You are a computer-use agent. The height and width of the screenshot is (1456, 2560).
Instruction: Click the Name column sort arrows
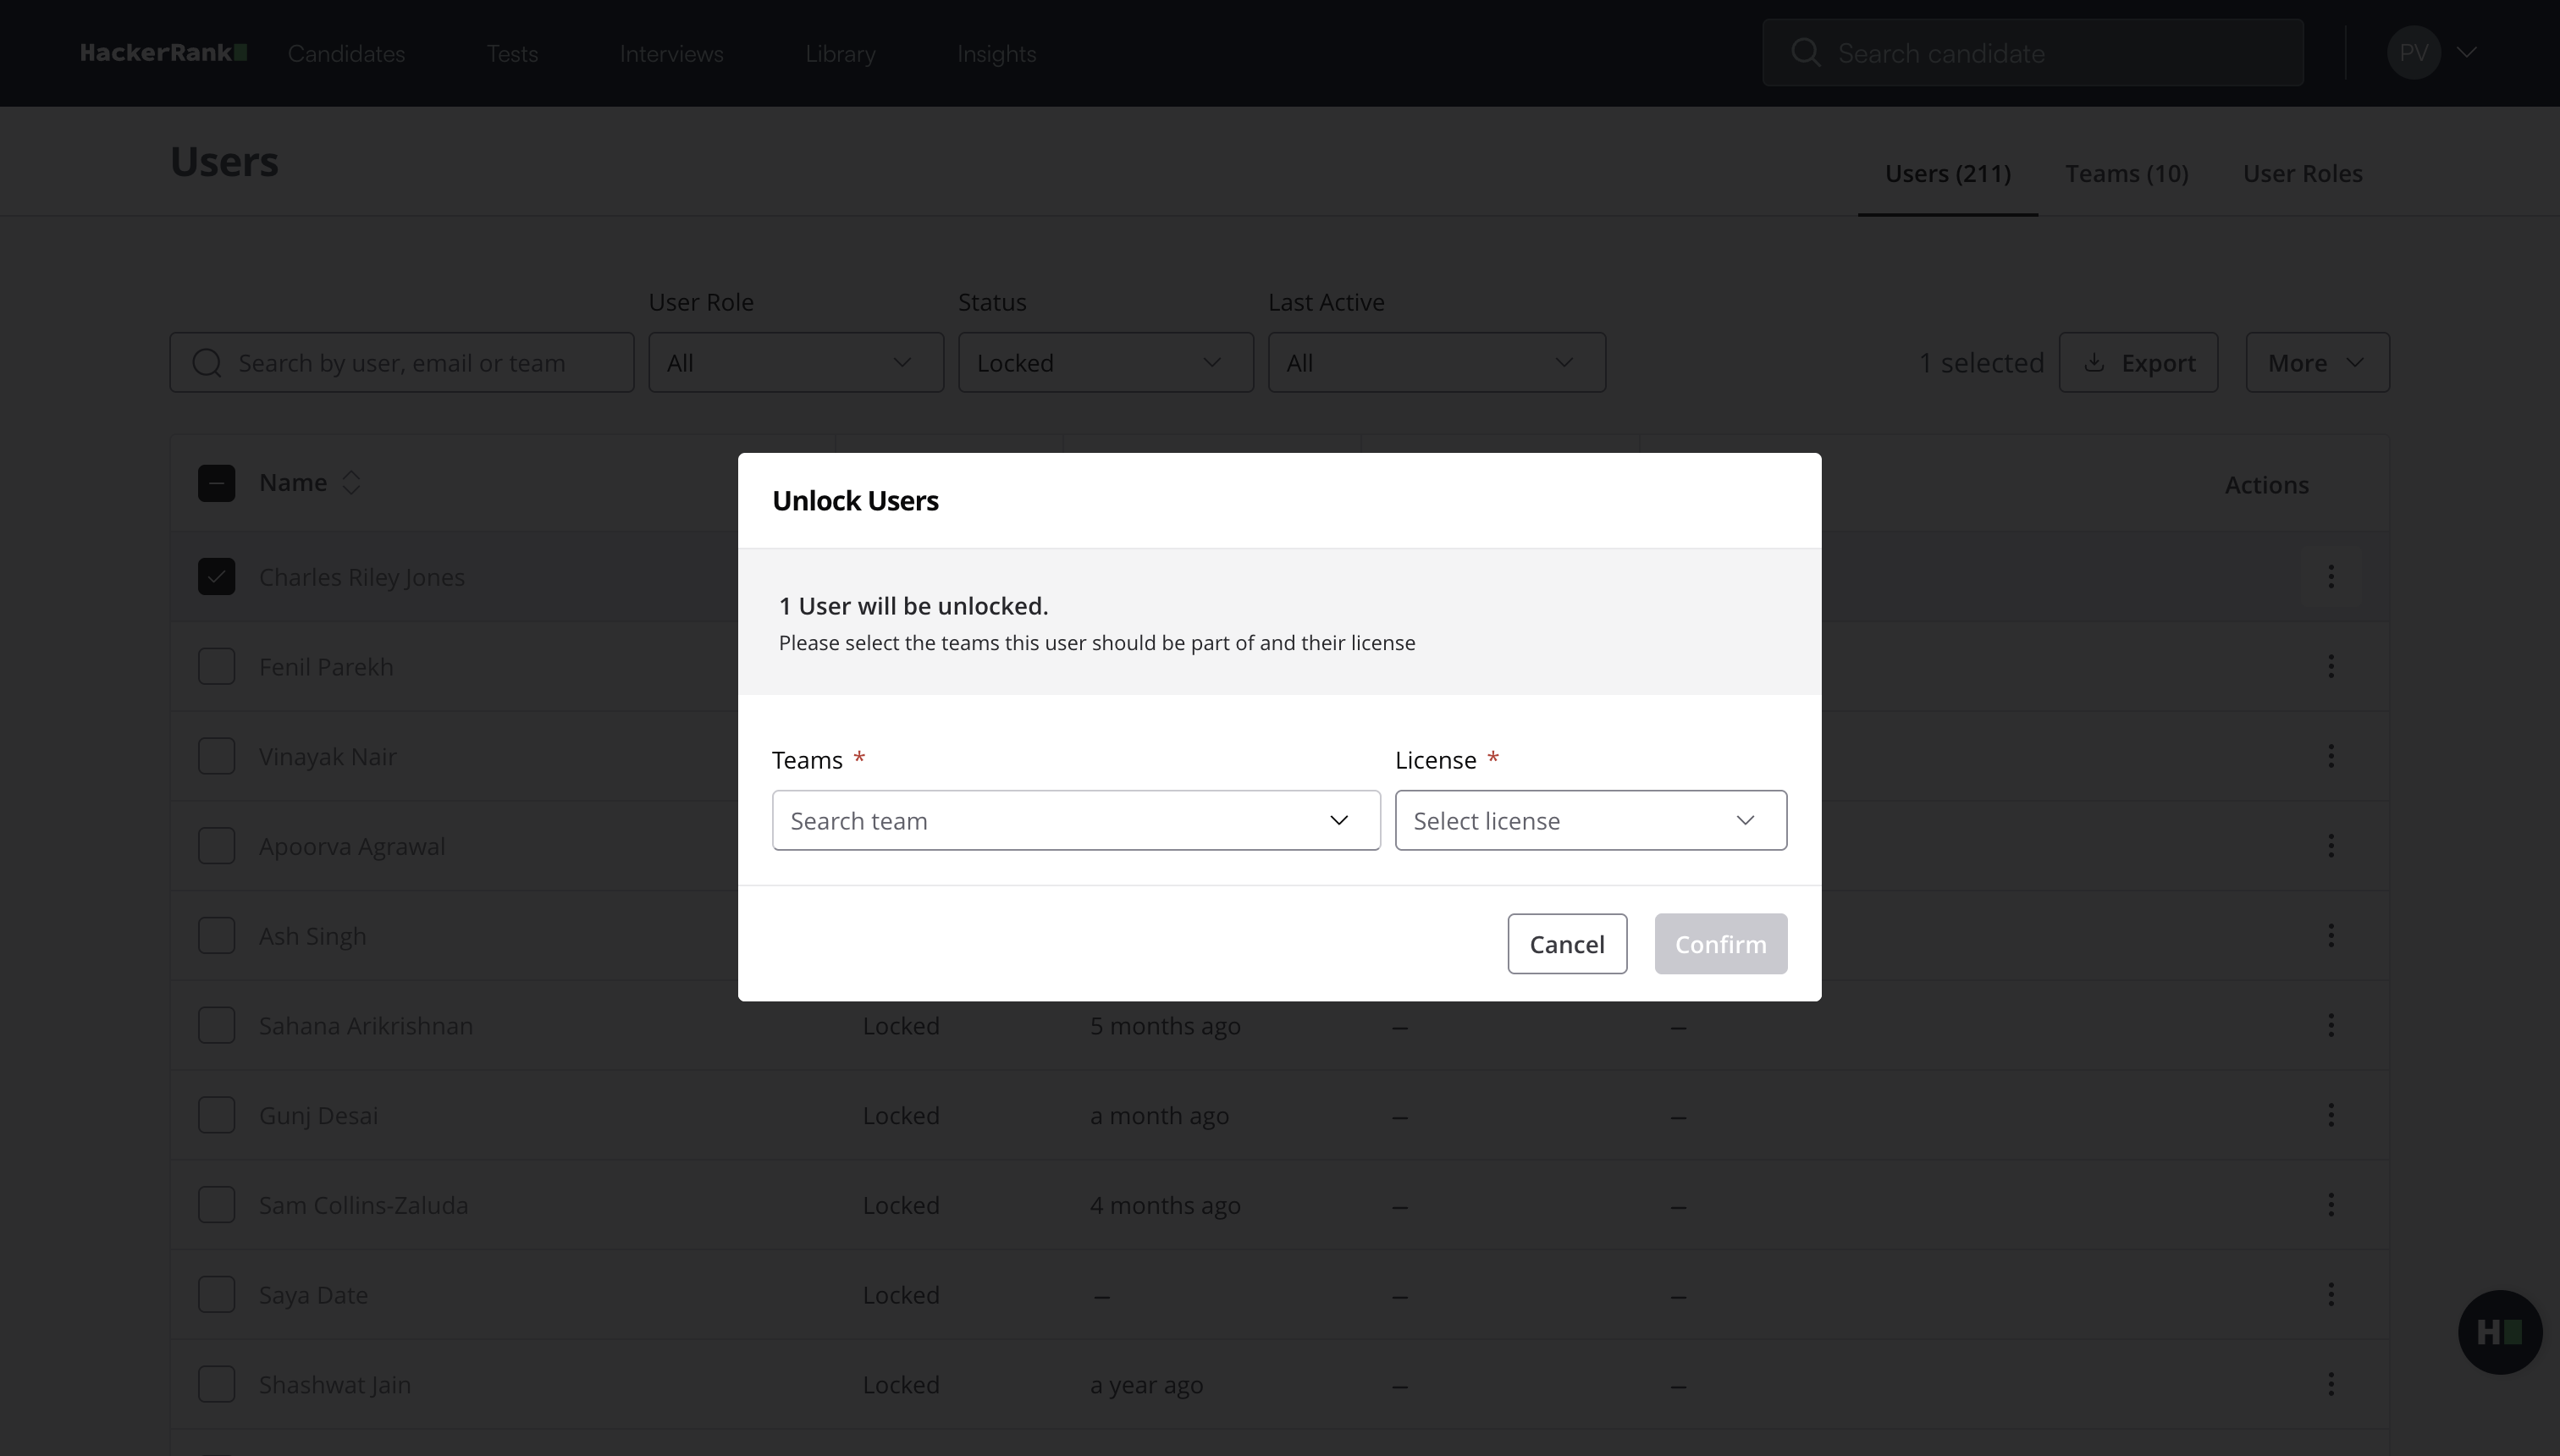[x=351, y=483]
